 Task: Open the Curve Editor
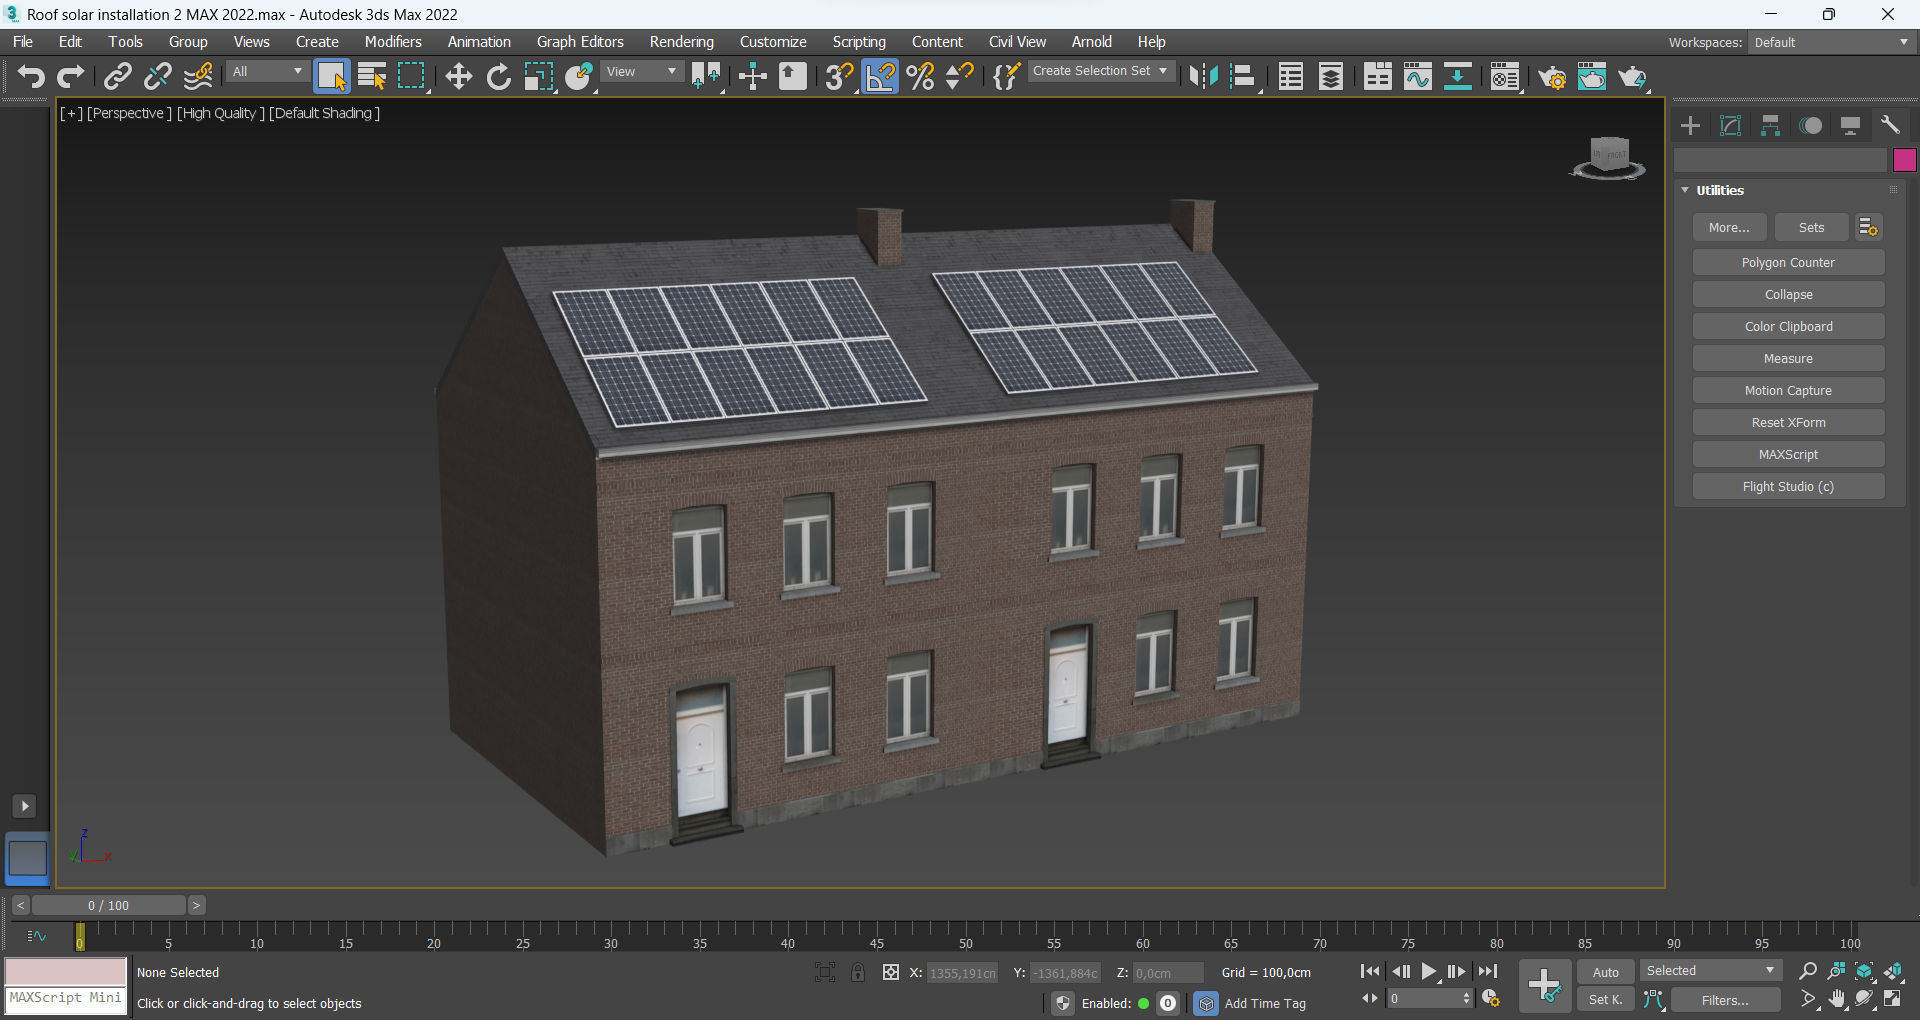(1418, 76)
